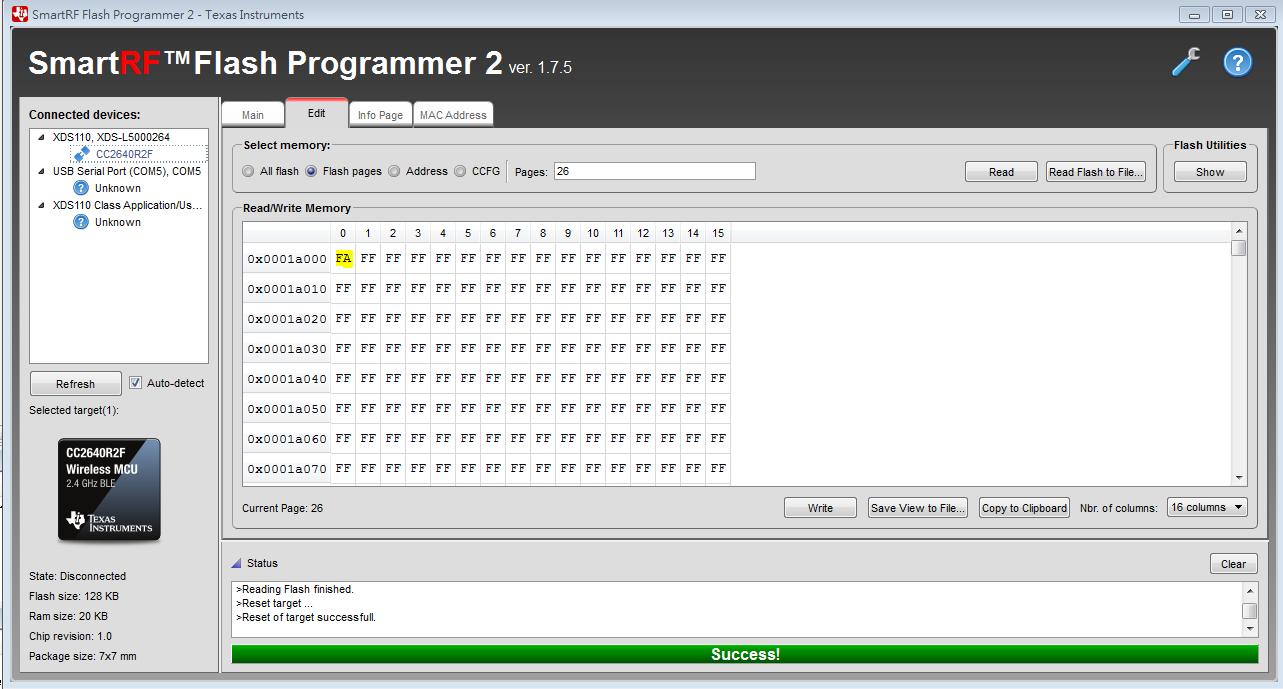Click memory view scroll down arrow
Screen dimensions: 1283x689
(1239, 478)
